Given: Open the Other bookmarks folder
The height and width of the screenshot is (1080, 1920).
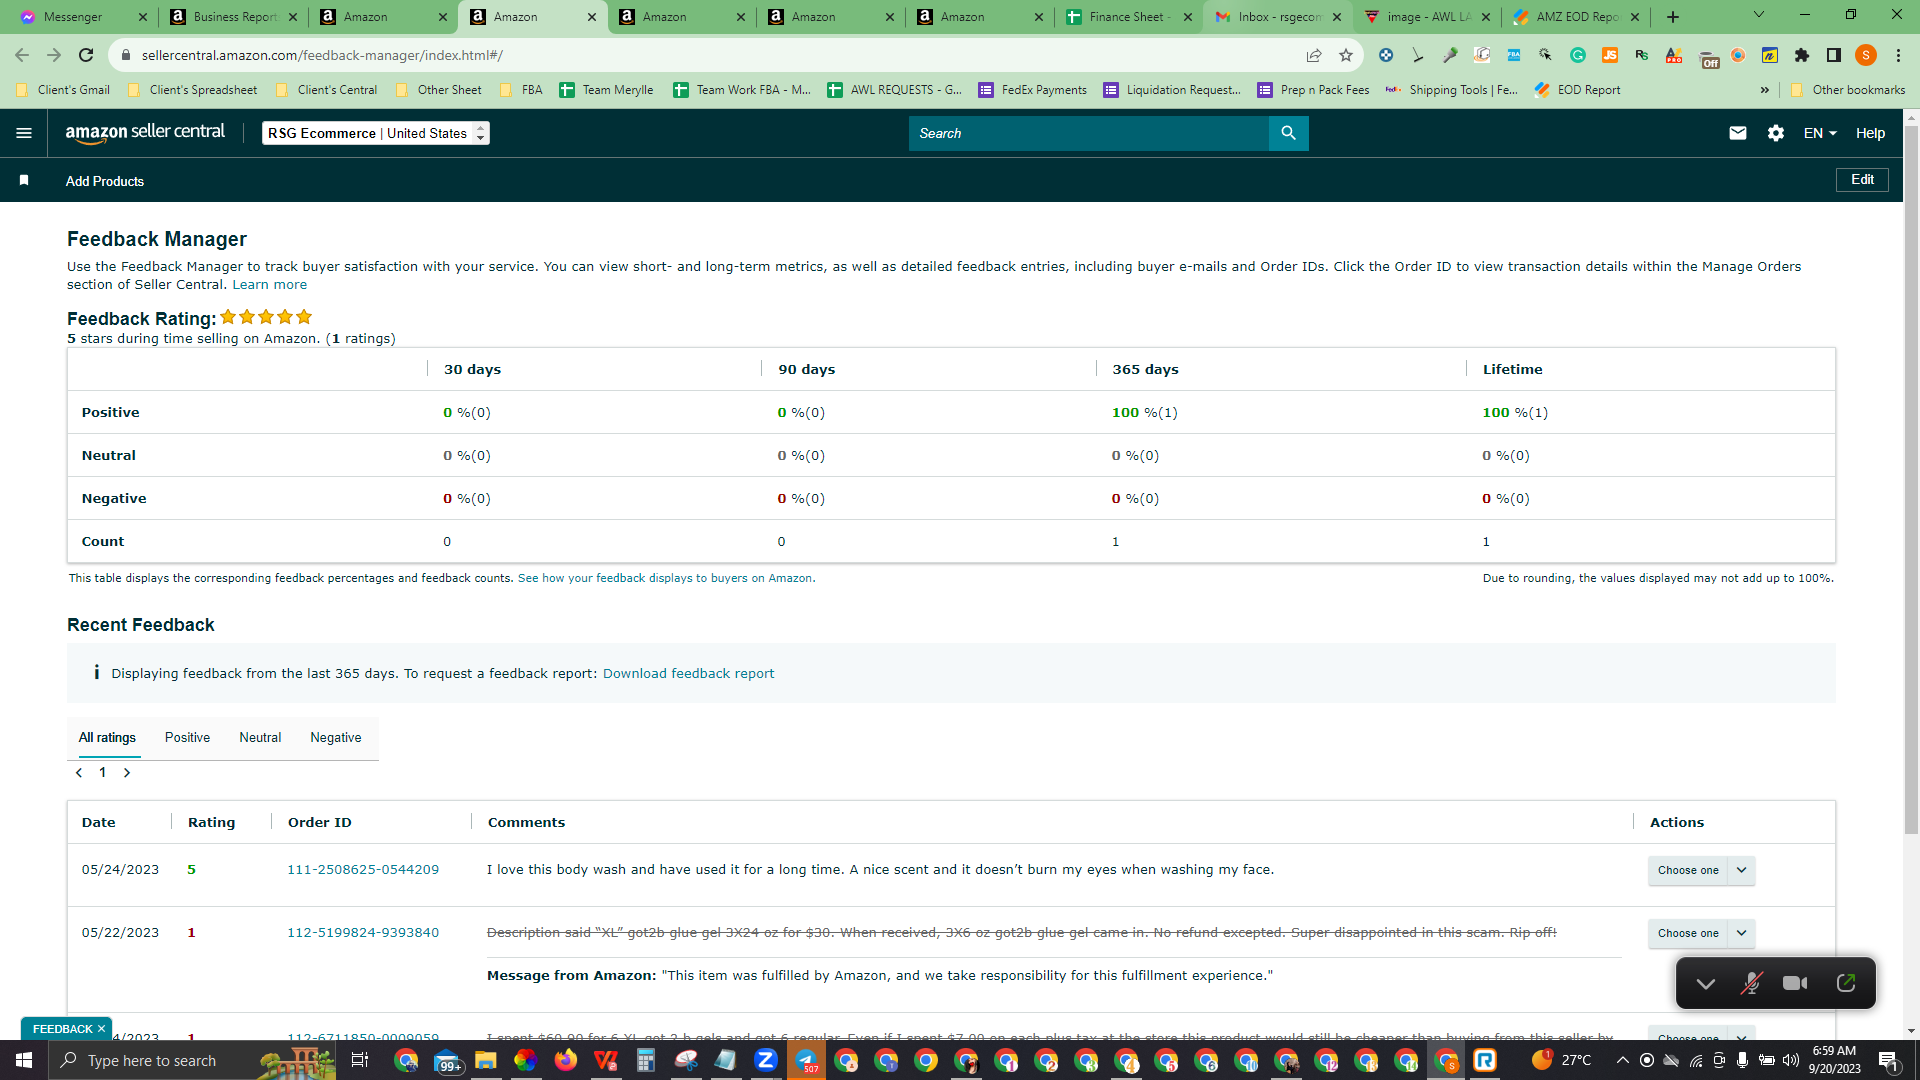Looking at the screenshot, I should (1847, 90).
